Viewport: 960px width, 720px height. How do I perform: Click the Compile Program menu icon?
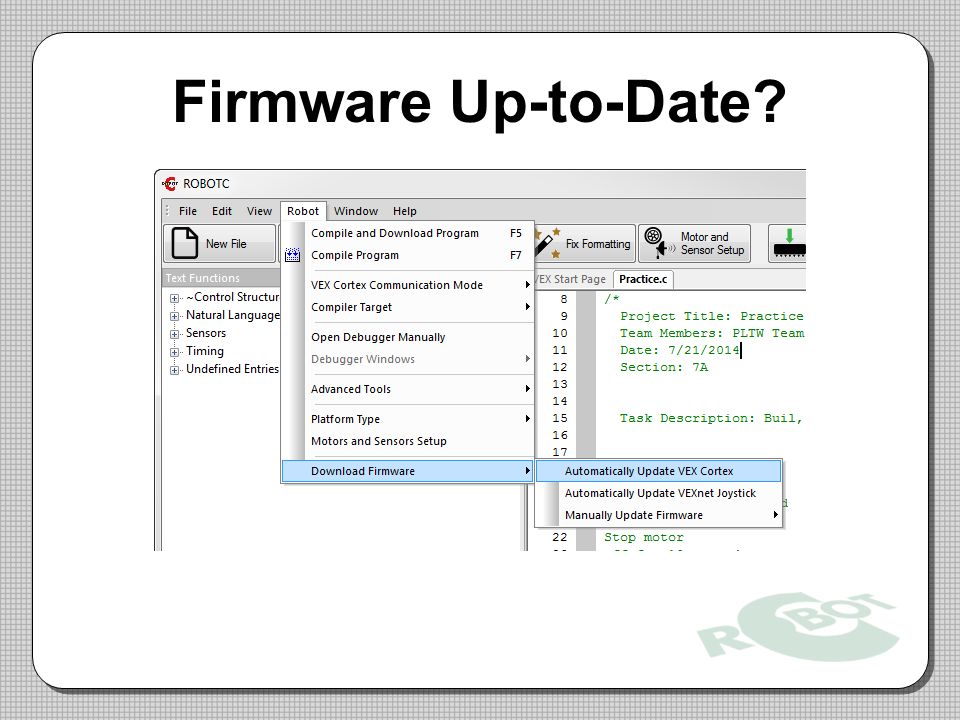293,255
